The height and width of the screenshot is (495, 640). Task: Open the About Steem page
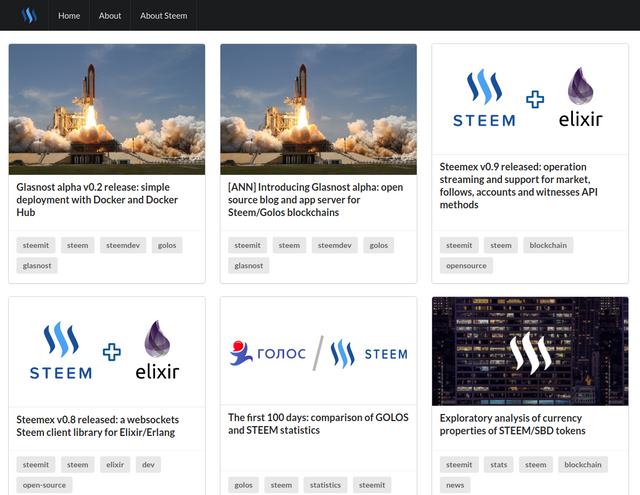pyautogui.click(x=164, y=16)
